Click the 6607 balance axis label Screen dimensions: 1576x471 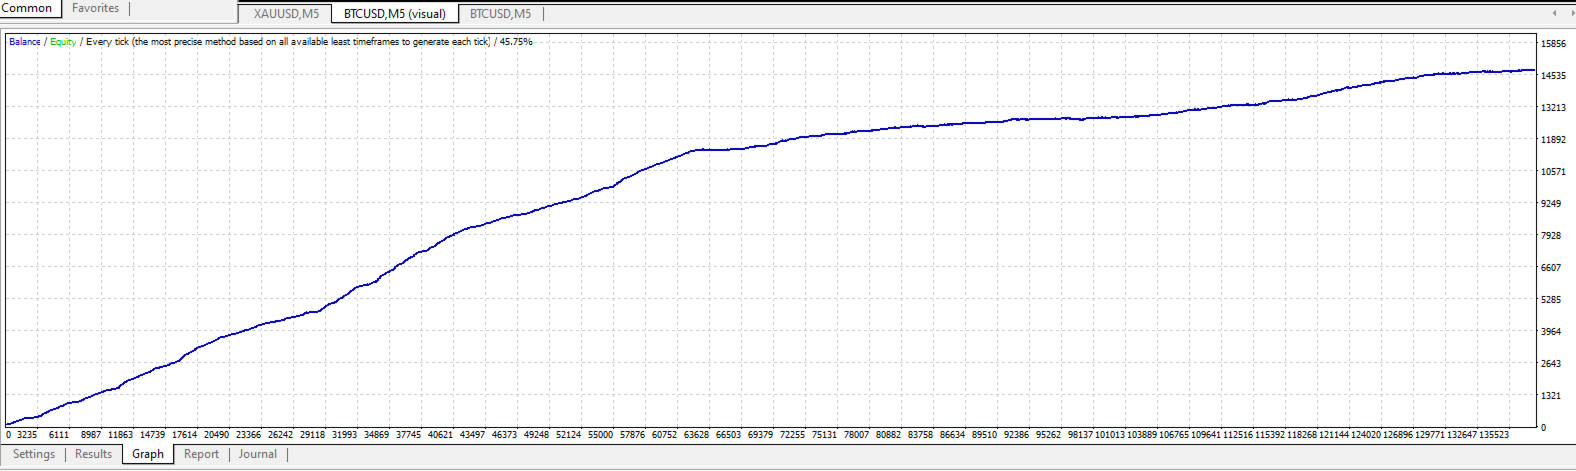[x=1551, y=268]
